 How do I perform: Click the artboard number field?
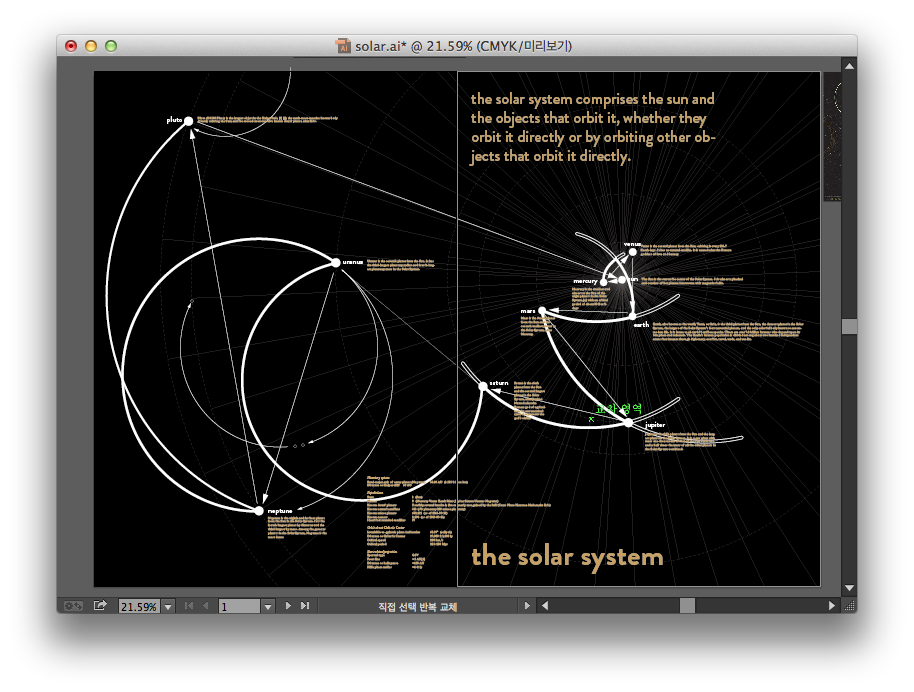tap(238, 607)
